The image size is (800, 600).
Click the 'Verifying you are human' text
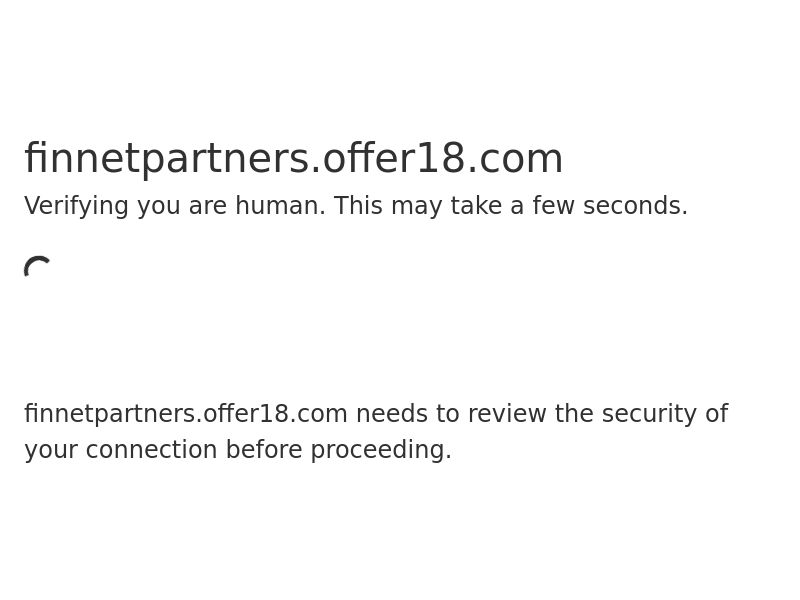pos(174,206)
